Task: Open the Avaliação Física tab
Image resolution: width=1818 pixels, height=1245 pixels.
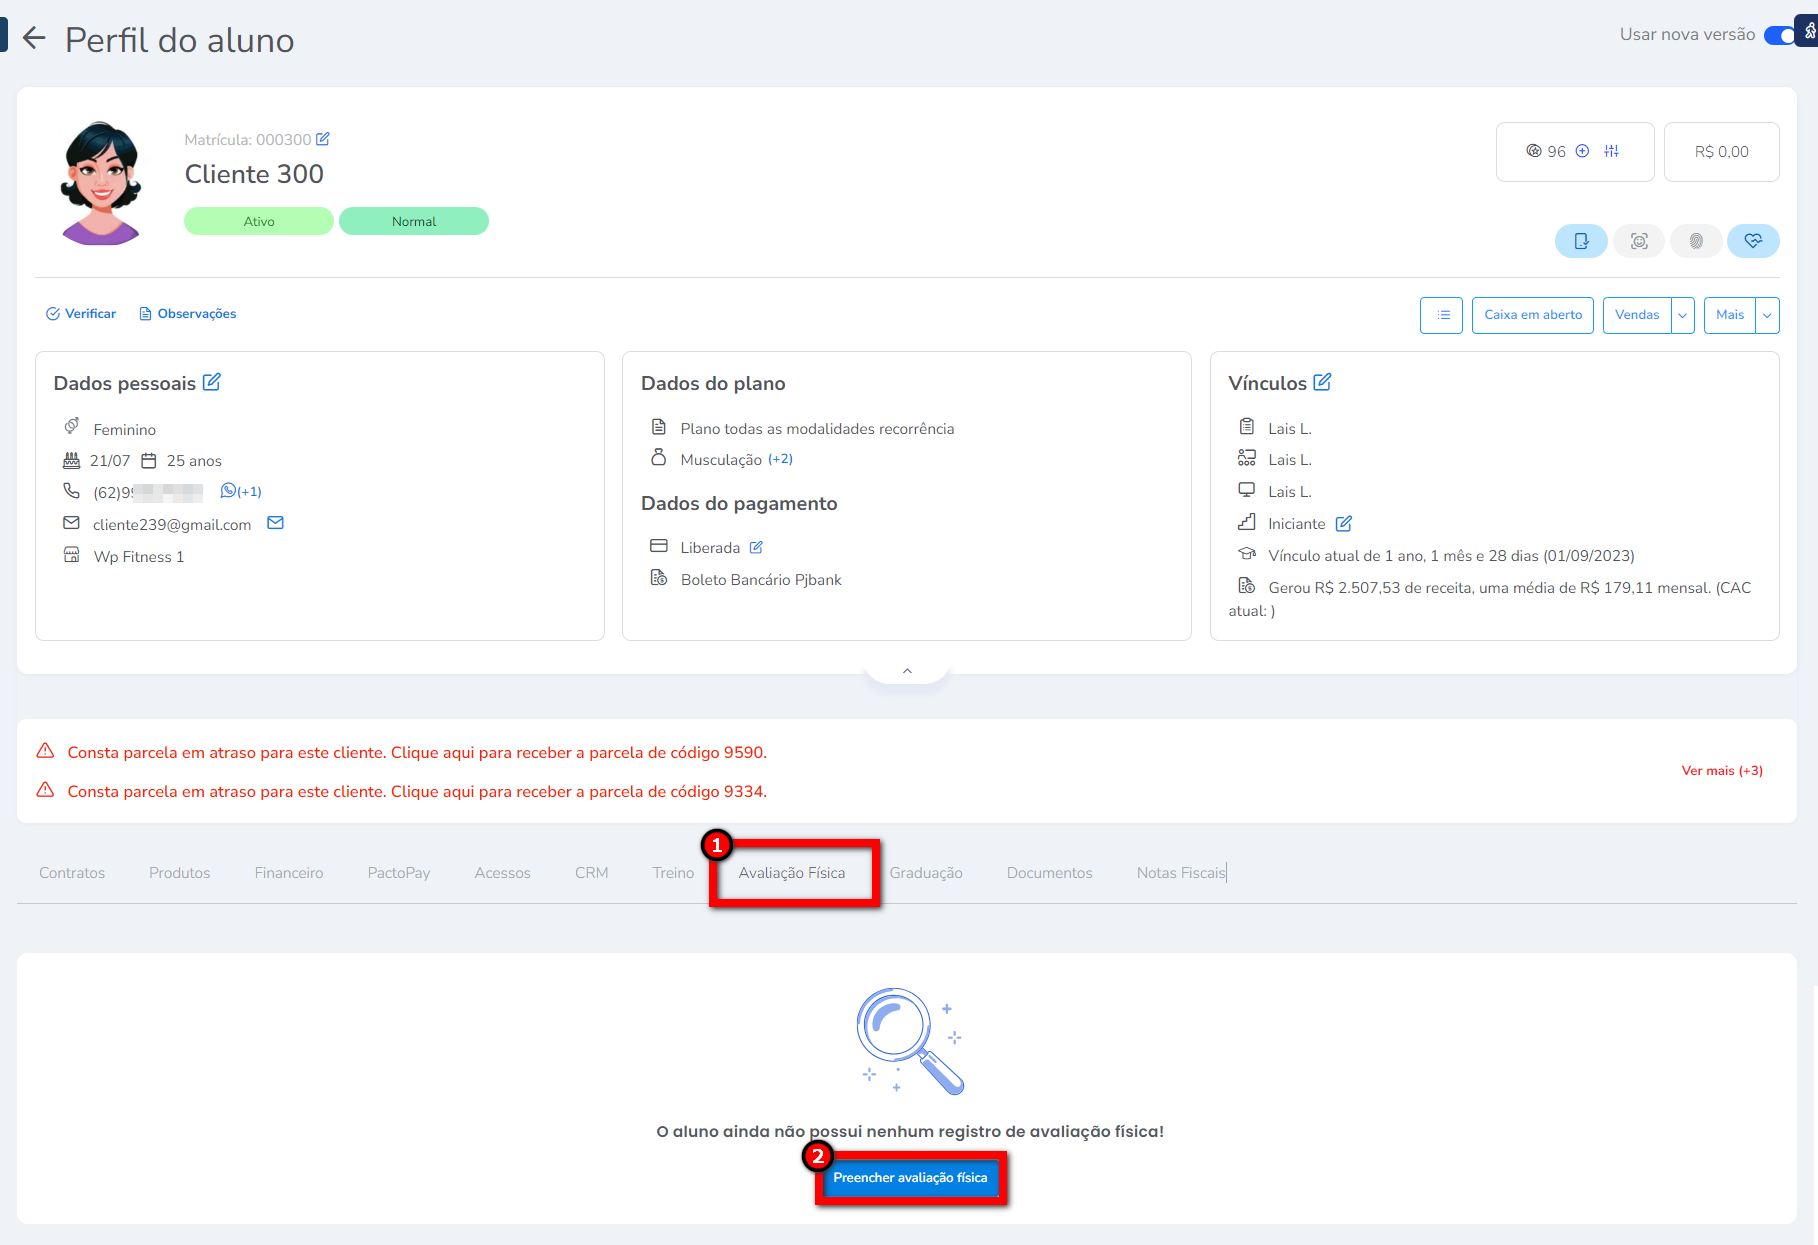Action: (792, 873)
